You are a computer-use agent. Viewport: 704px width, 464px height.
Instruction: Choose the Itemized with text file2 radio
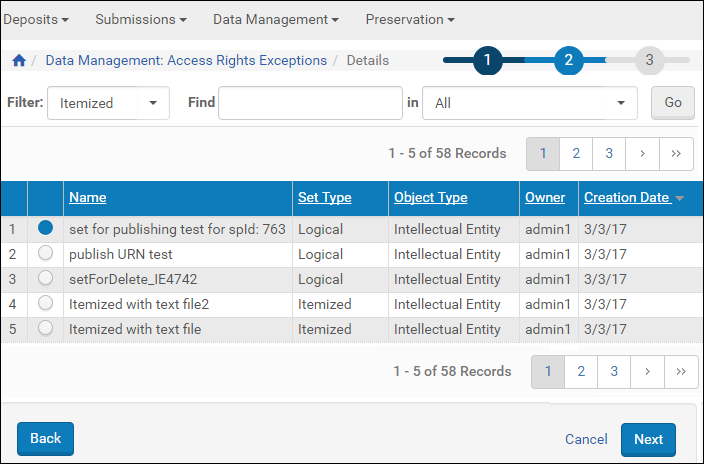point(45,304)
